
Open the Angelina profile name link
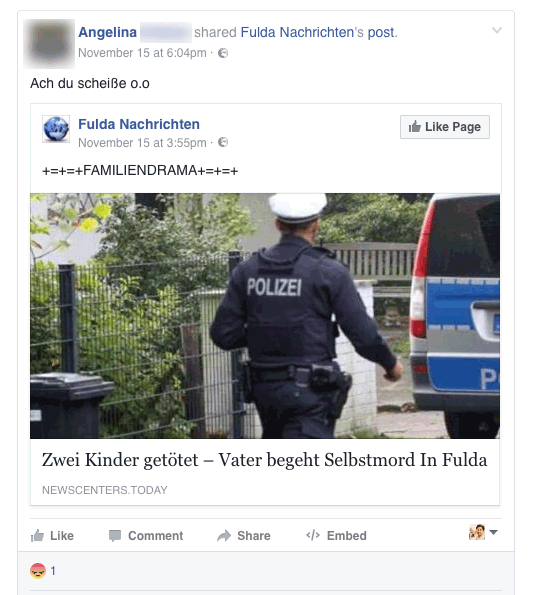click(107, 32)
